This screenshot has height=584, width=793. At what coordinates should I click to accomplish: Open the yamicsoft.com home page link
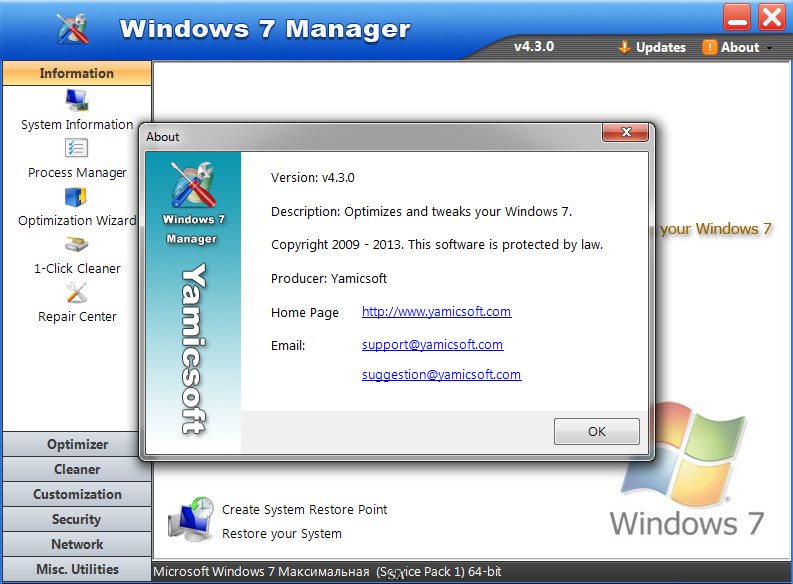436,312
